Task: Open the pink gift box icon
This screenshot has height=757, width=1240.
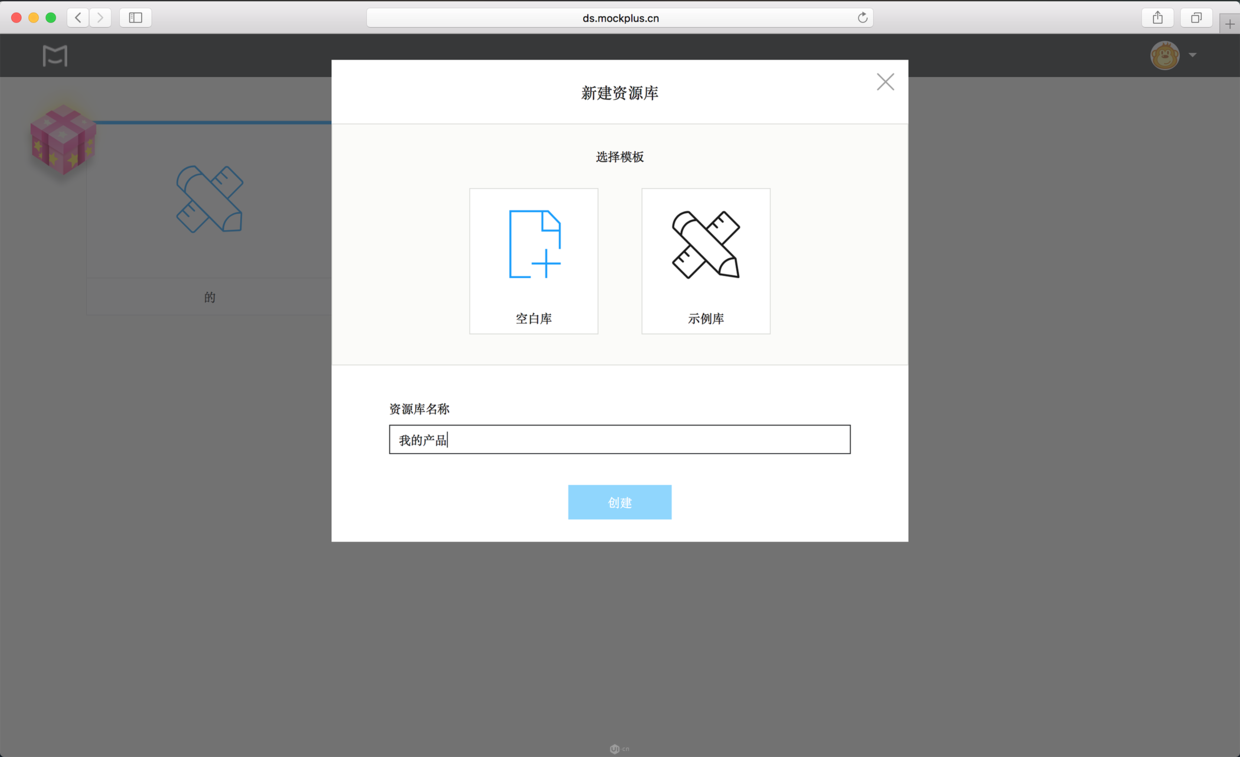Action: pos(62,140)
